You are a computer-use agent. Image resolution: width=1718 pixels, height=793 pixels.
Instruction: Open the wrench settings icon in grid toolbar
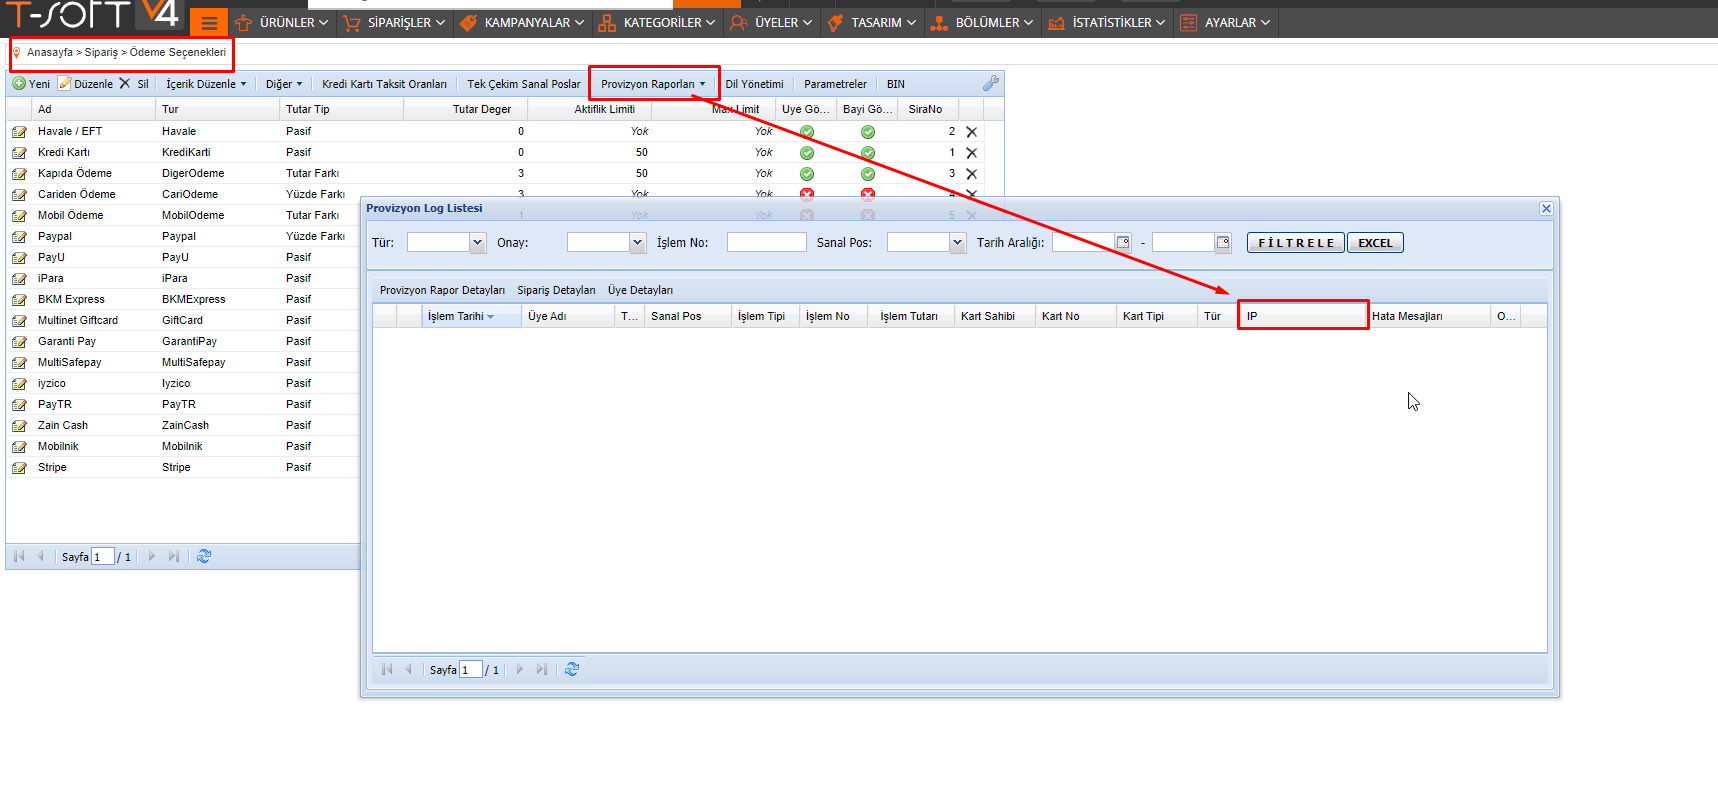[x=991, y=84]
